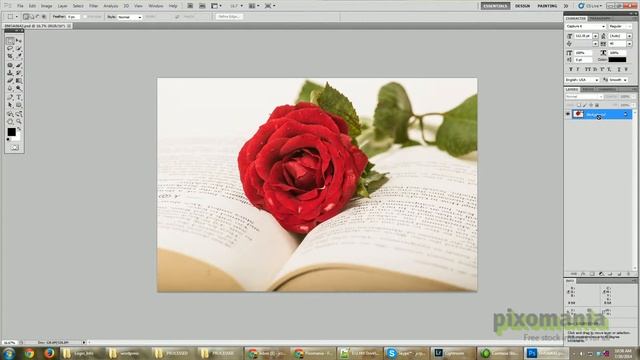640x360 pixels.
Task: Select the Quick Selection tool
Action: pyautogui.click(x=19, y=48)
